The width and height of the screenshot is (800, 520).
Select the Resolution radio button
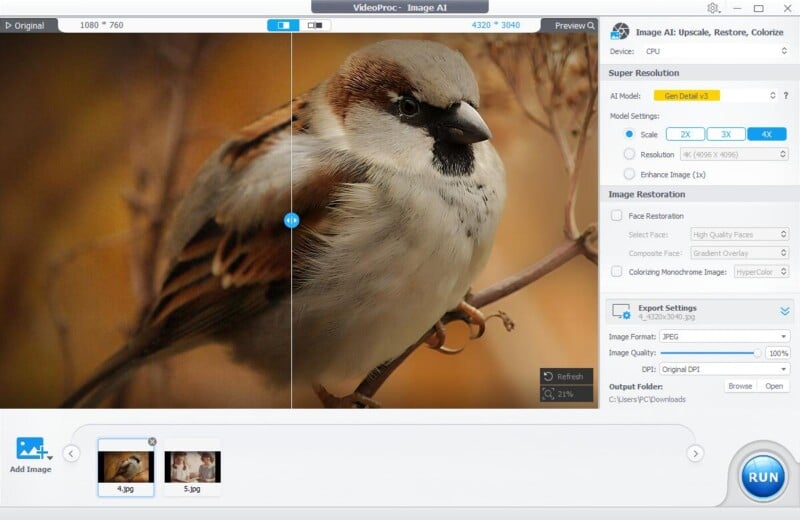(x=629, y=154)
